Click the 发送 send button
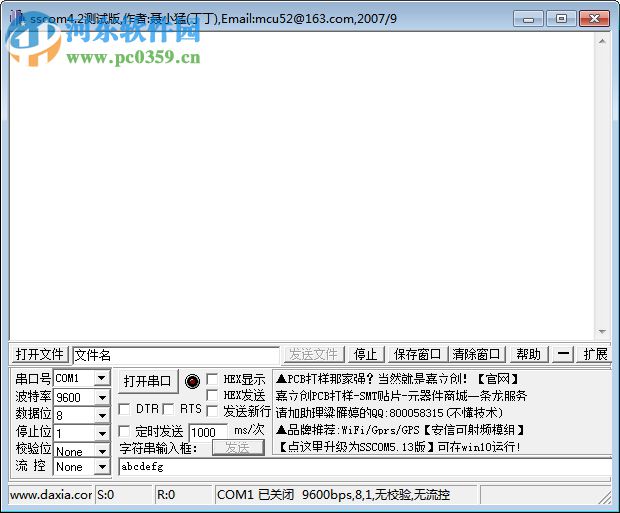Image resolution: width=620 pixels, height=513 pixels. point(238,447)
